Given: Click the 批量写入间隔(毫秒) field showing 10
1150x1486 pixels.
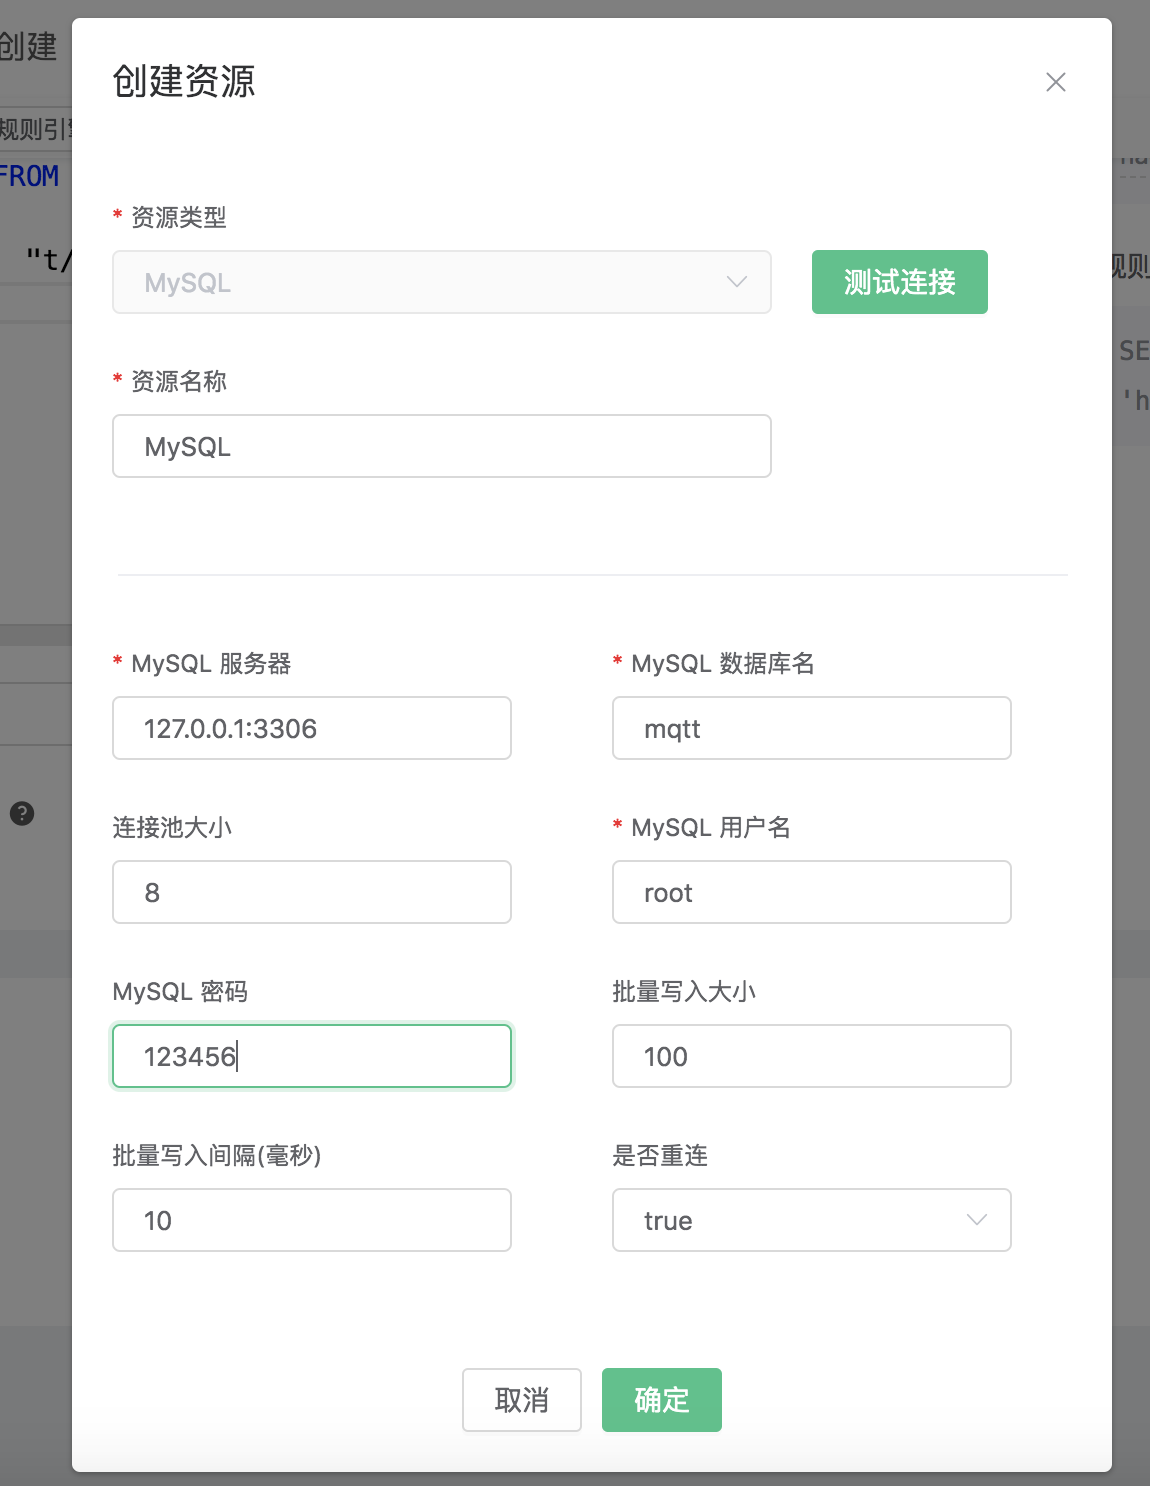Looking at the screenshot, I should (312, 1220).
